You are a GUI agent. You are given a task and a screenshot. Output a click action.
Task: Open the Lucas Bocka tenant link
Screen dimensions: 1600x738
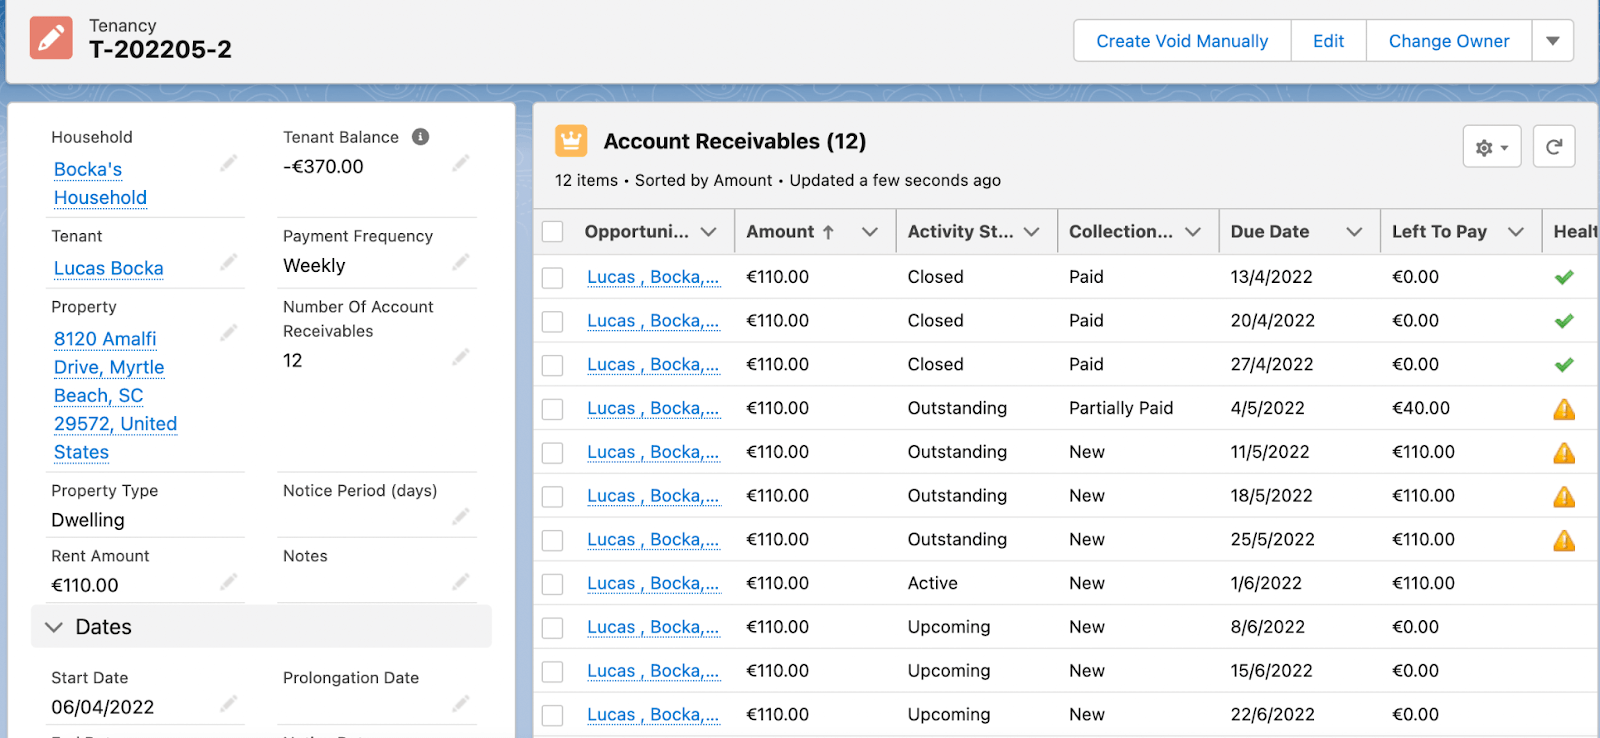tap(109, 268)
